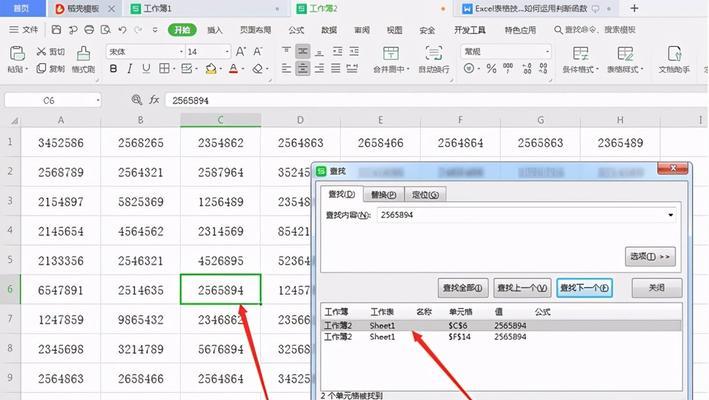Image resolution: width=709 pixels, height=400 pixels.
Task: Select the 格式刷 format painter brush
Action: (x=83, y=53)
